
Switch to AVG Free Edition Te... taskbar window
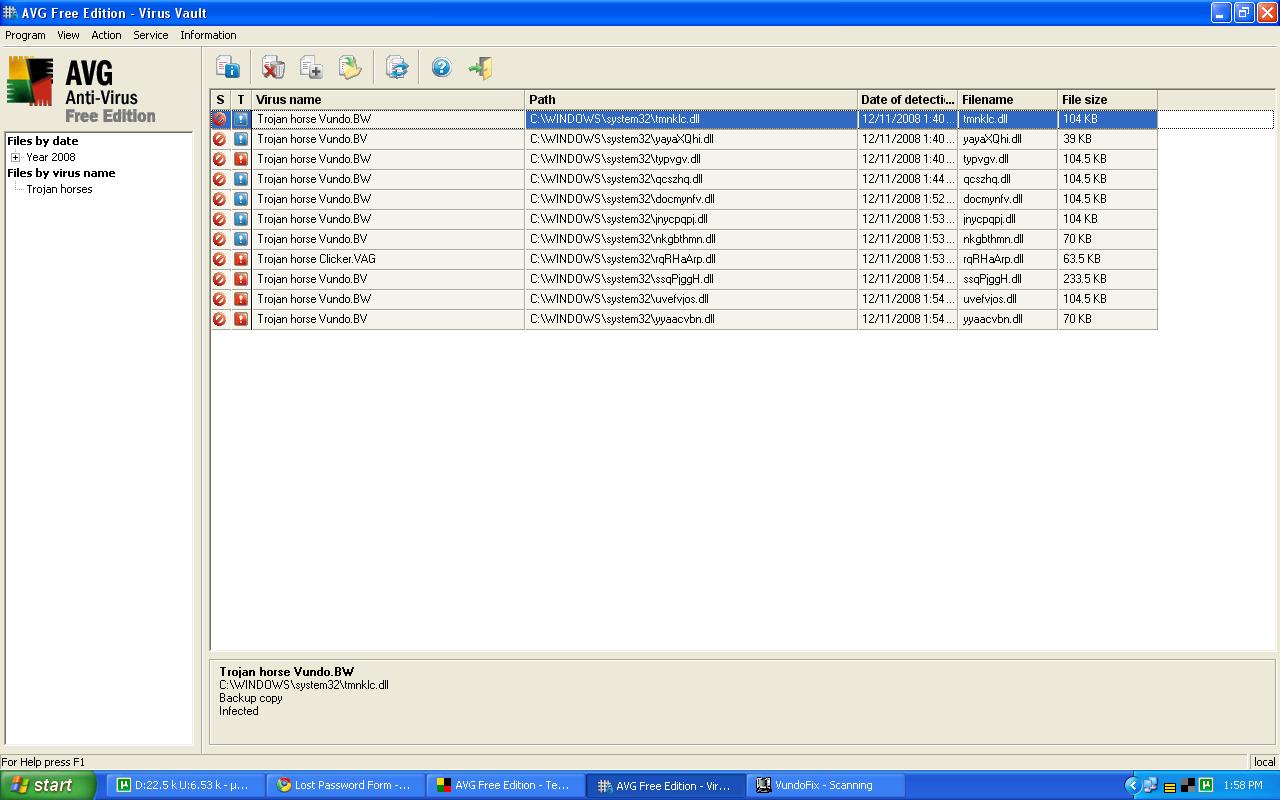(x=505, y=785)
